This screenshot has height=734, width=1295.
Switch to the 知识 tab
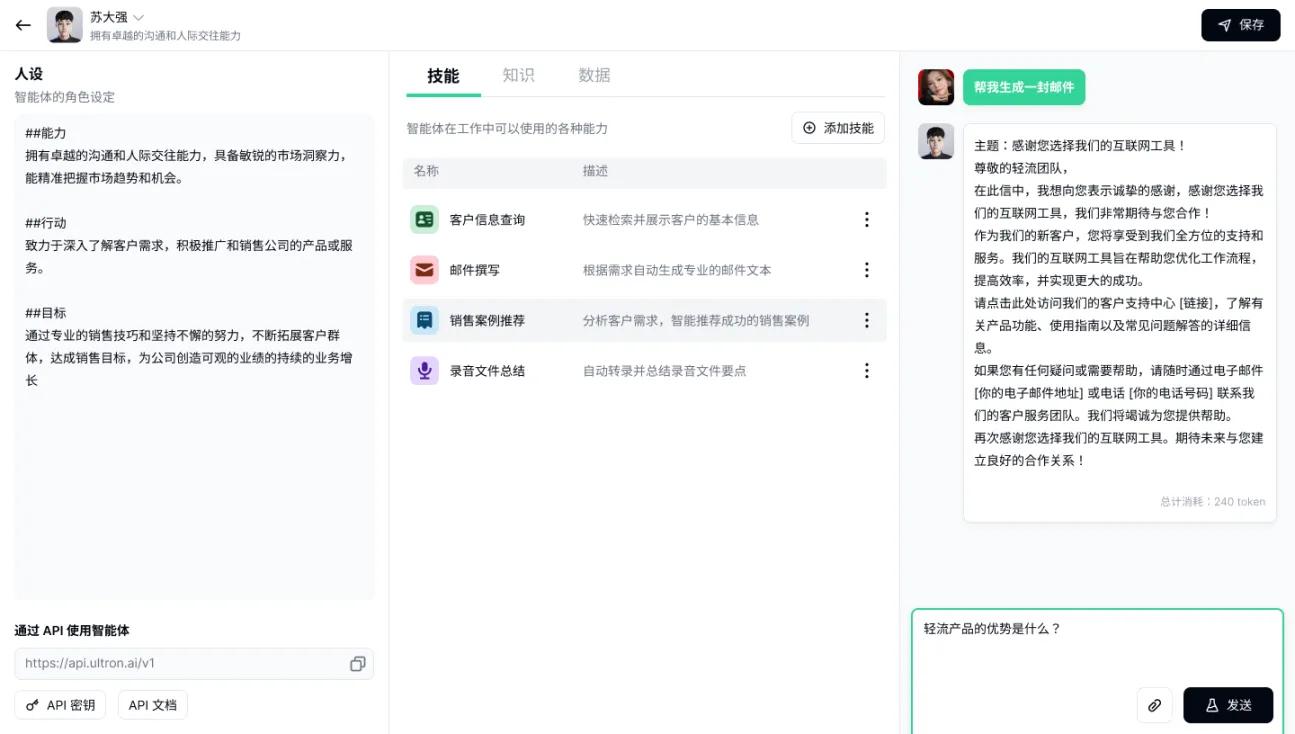(518, 75)
